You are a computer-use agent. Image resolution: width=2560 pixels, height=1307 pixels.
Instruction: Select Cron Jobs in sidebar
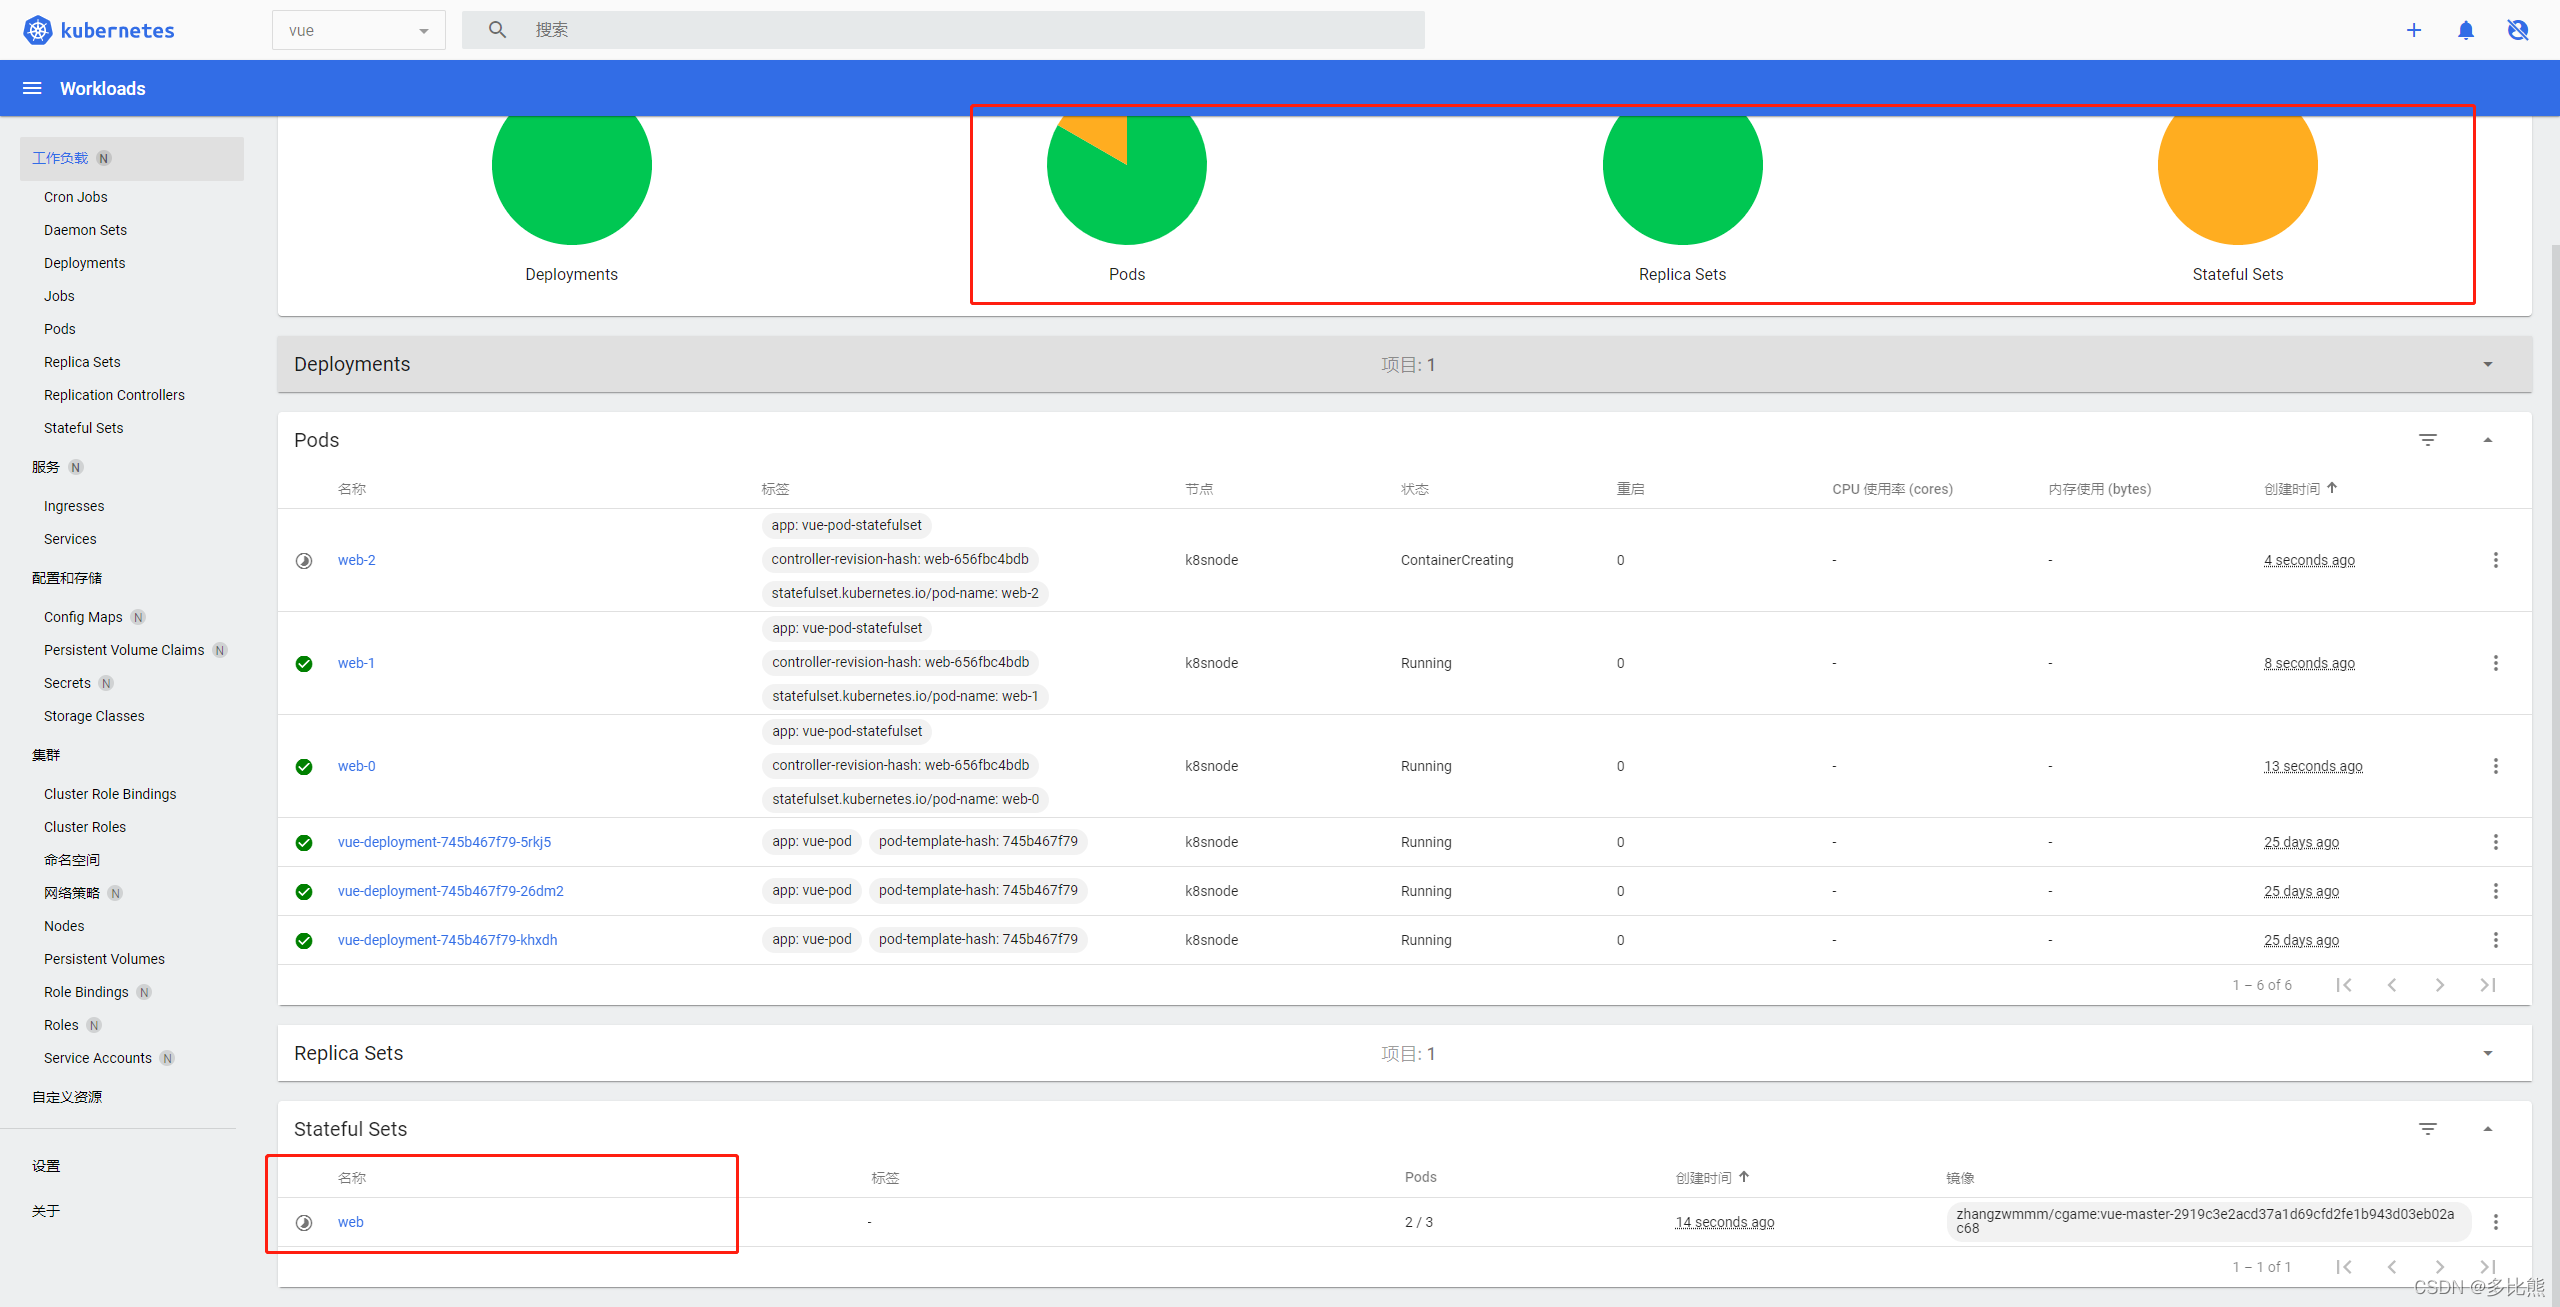click(x=76, y=197)
